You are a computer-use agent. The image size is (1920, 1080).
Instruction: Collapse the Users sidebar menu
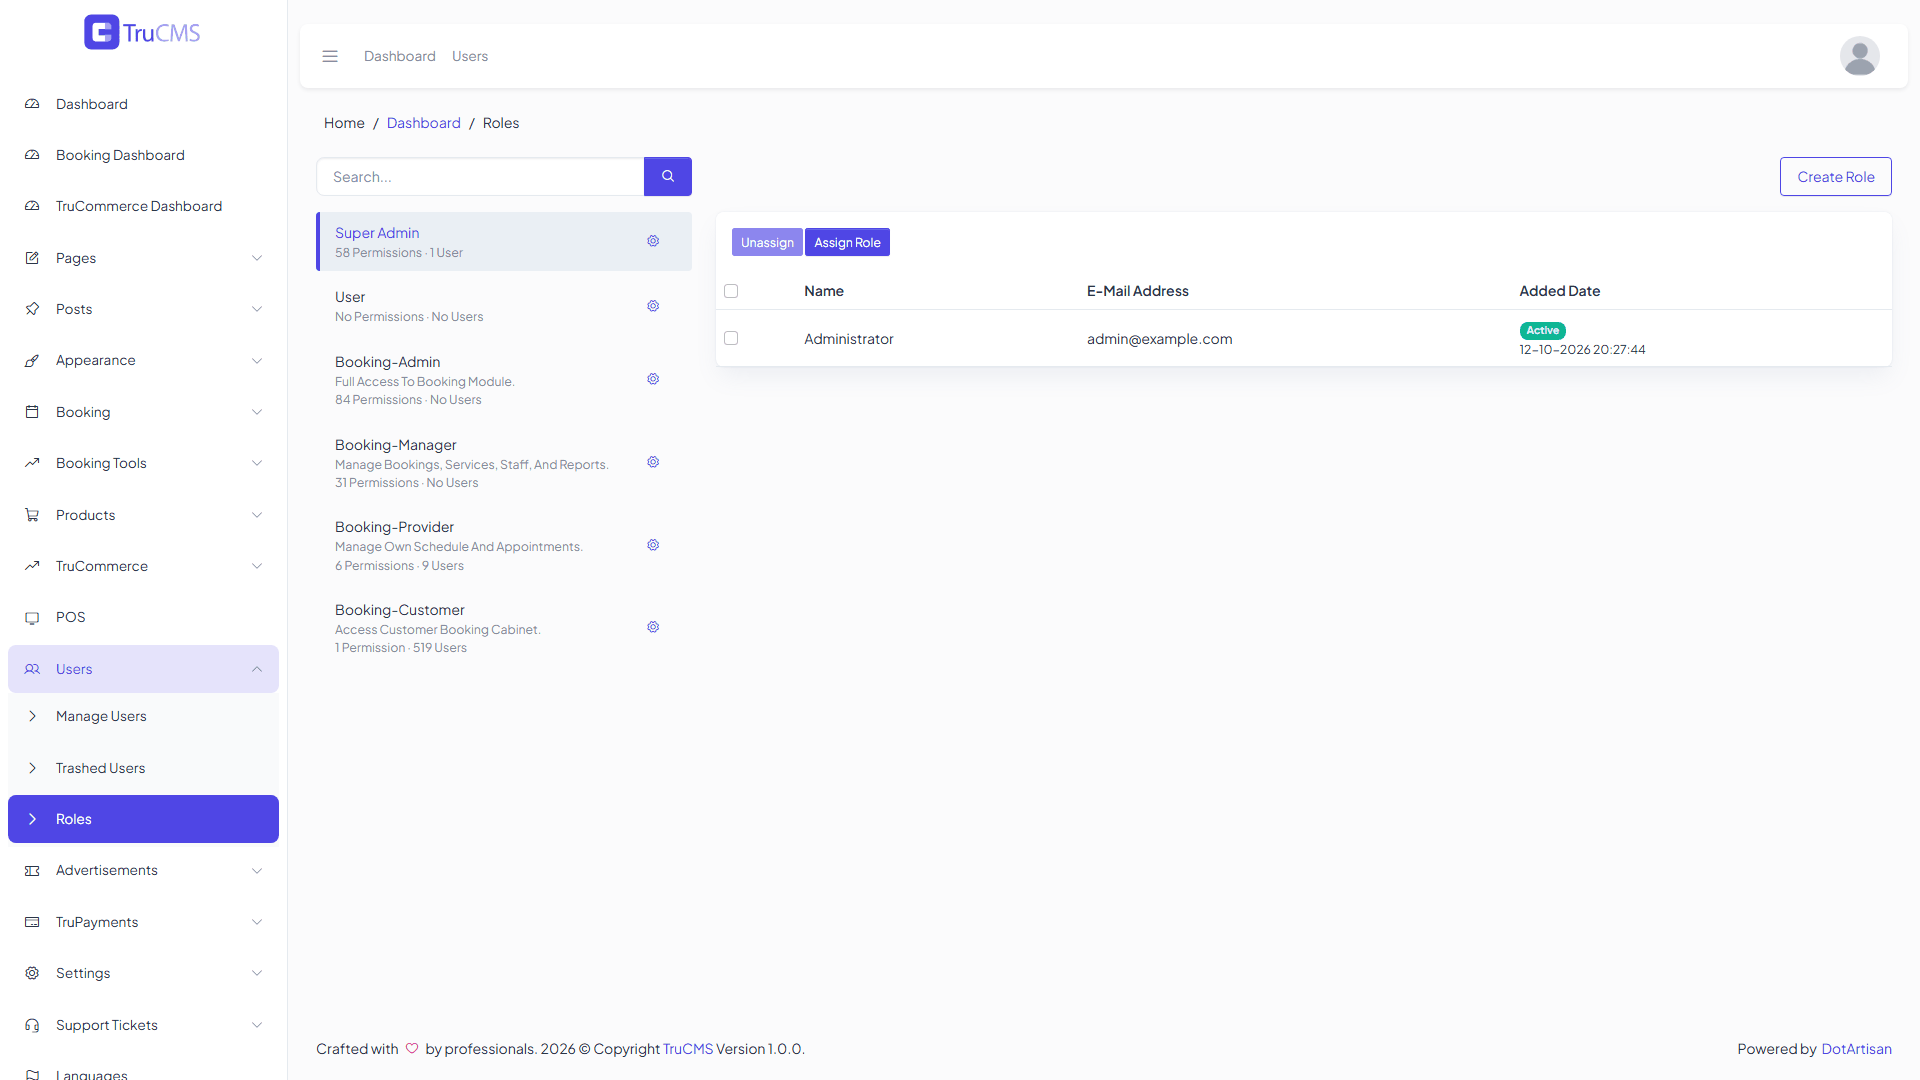pyautogui.click(x=143, y=669)
